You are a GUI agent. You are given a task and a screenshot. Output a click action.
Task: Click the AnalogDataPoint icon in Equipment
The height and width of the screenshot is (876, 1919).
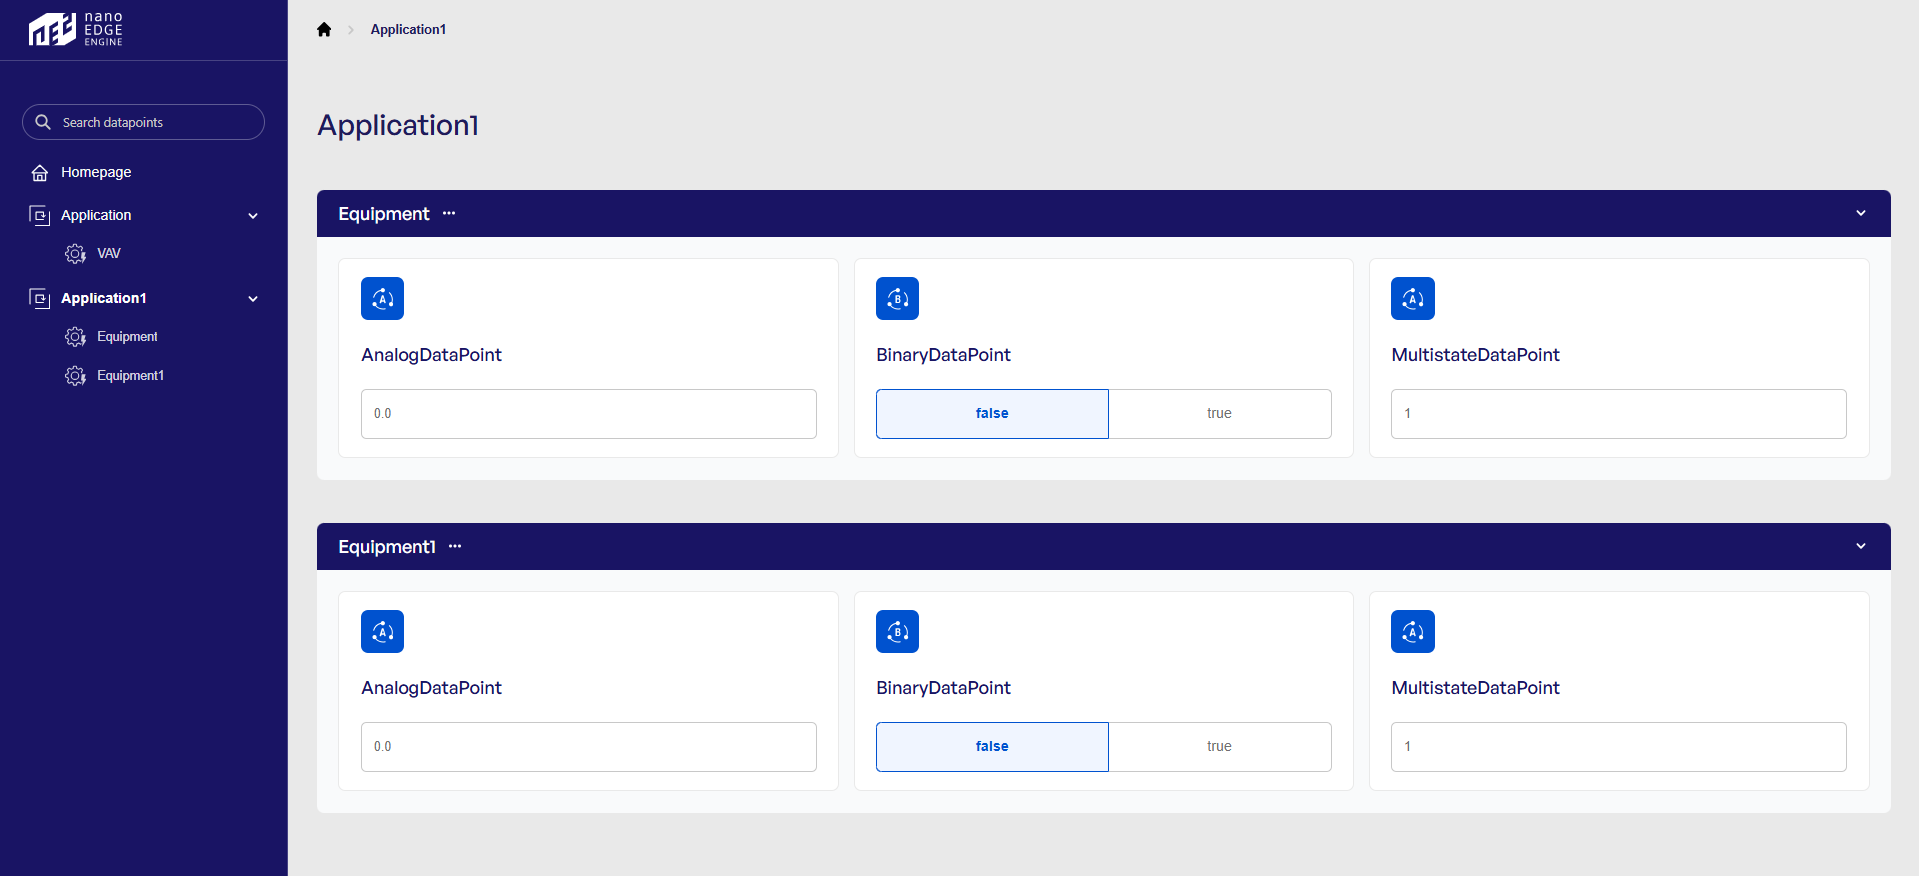click(382, 298)
